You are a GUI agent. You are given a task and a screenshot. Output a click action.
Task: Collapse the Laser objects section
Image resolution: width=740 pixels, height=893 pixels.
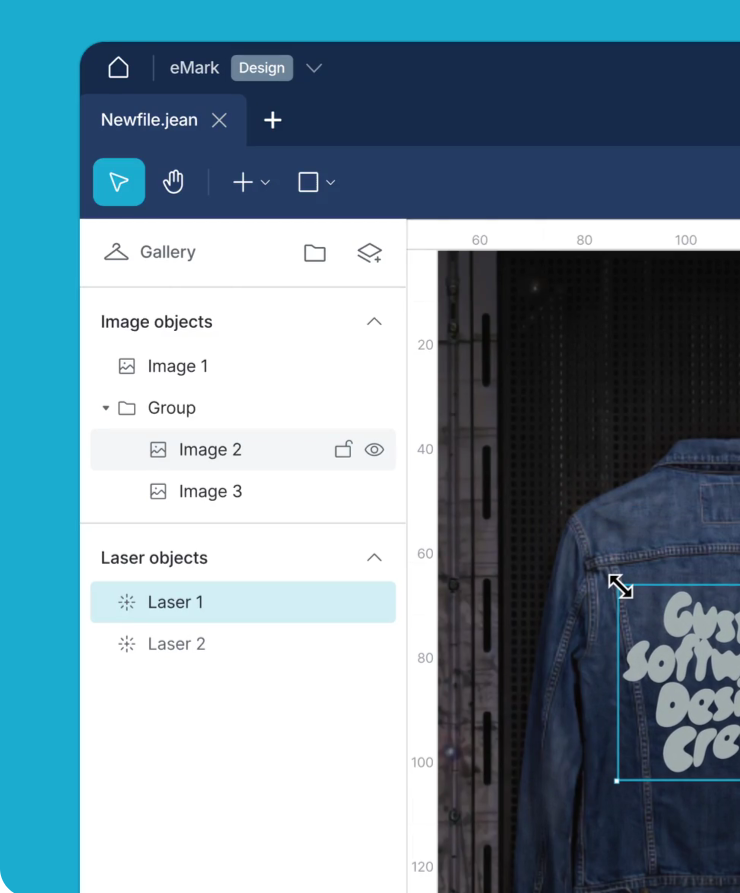[374, 558]
